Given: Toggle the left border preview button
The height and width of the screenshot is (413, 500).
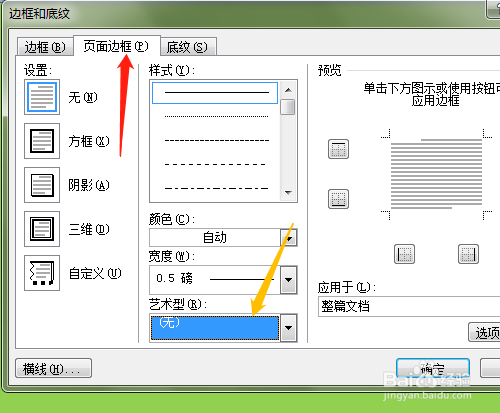Looking at the screenshot, I should pyautogui.click(x=404, y=254).
